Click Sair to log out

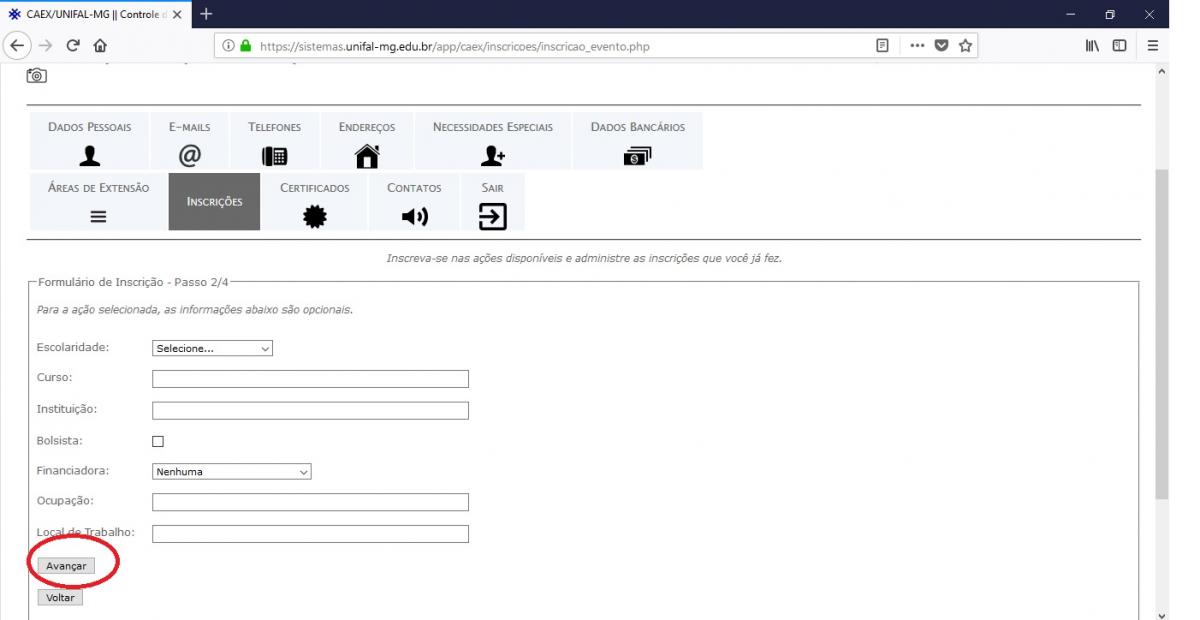pos(492,202)
